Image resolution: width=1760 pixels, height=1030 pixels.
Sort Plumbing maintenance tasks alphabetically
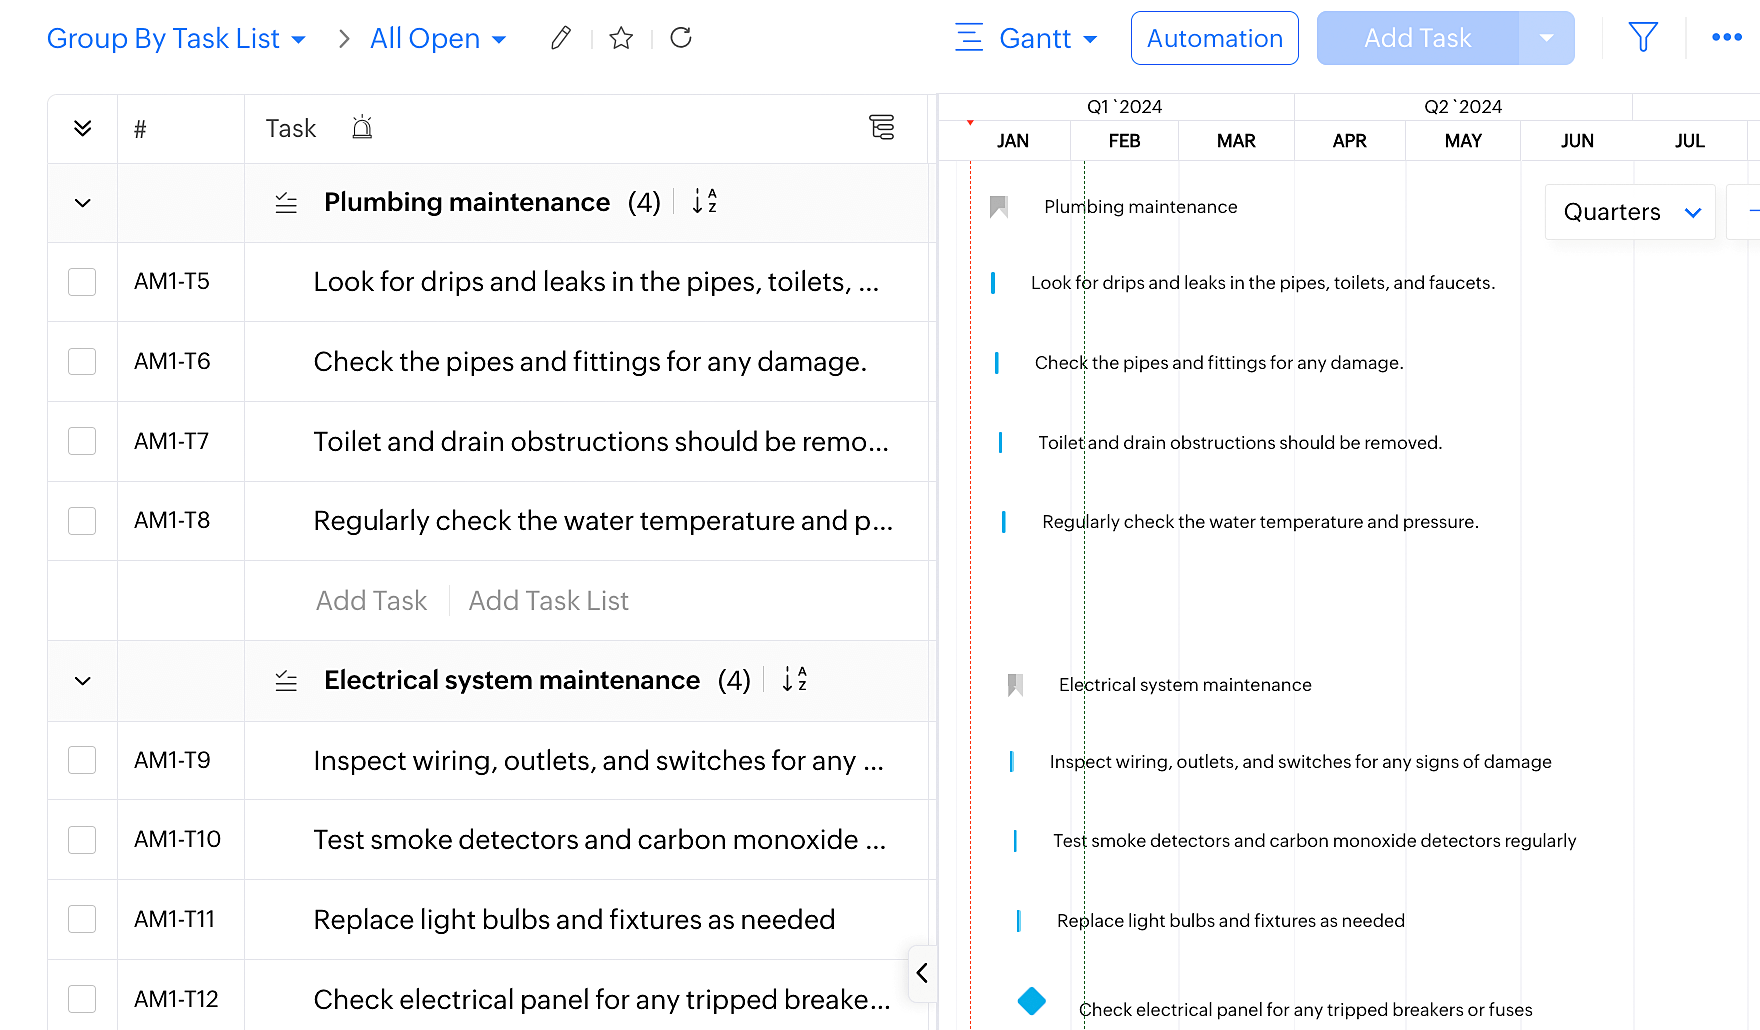click(704, 202)
